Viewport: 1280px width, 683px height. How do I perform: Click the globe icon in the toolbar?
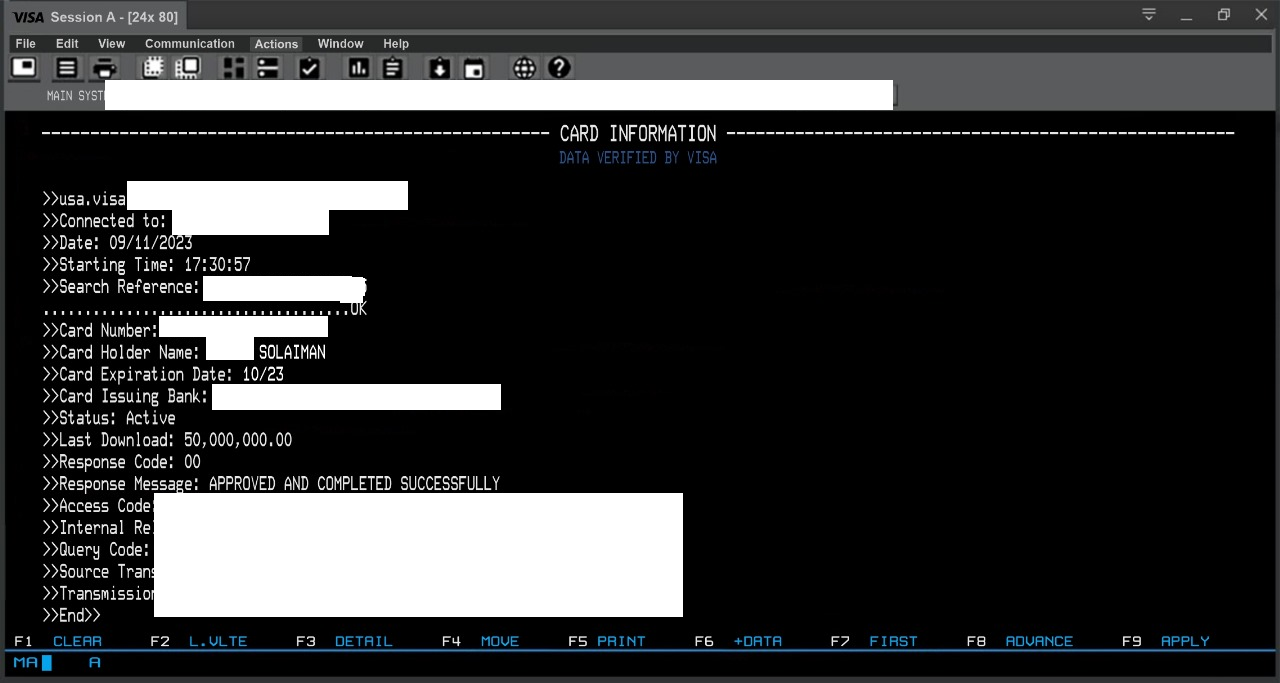click(524, 68)
